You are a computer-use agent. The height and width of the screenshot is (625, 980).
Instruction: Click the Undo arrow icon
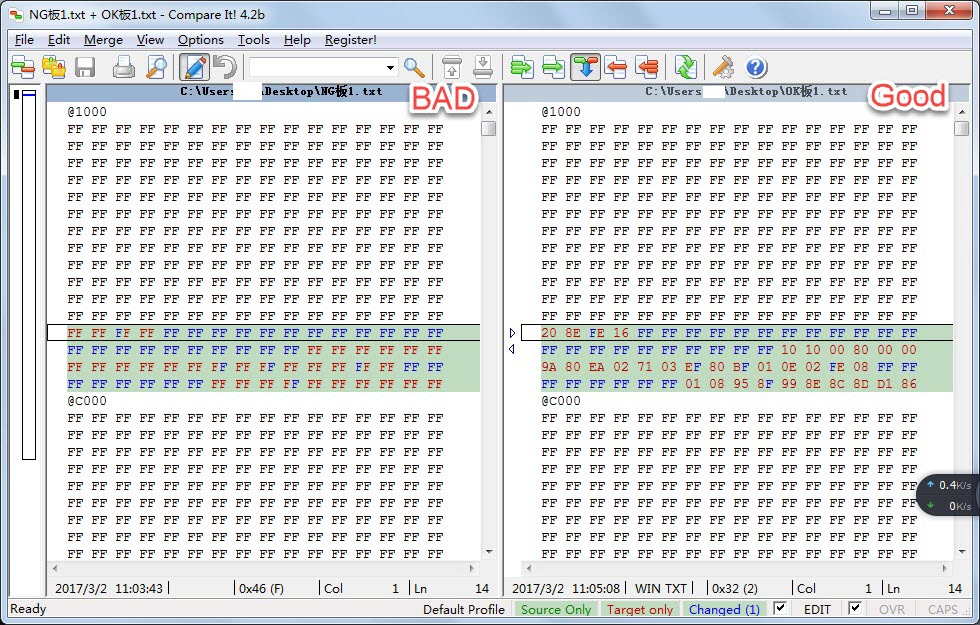pos(225,67)
